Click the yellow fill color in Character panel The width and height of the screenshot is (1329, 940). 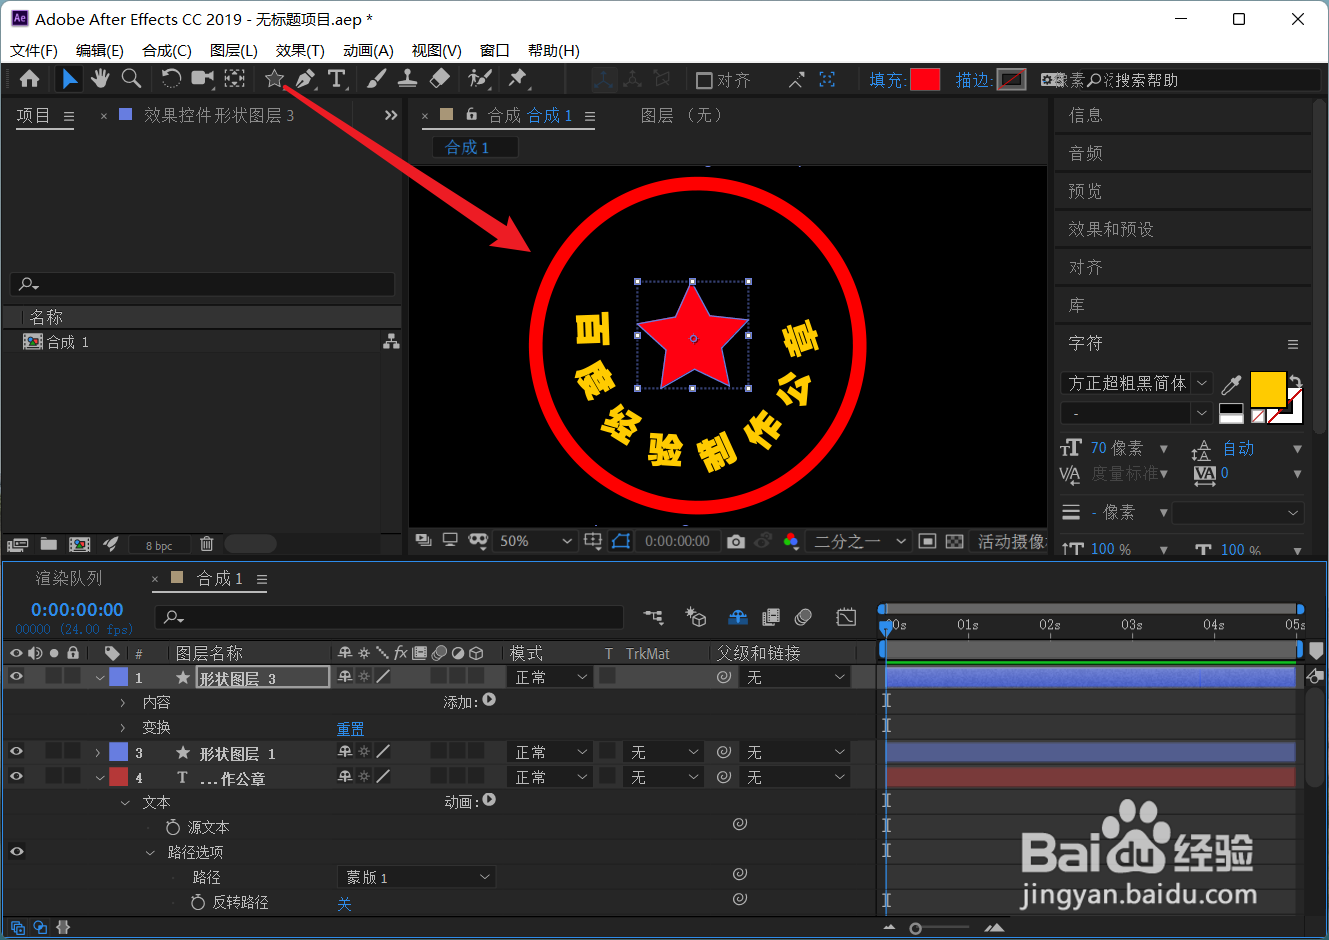pos(1267,388)
